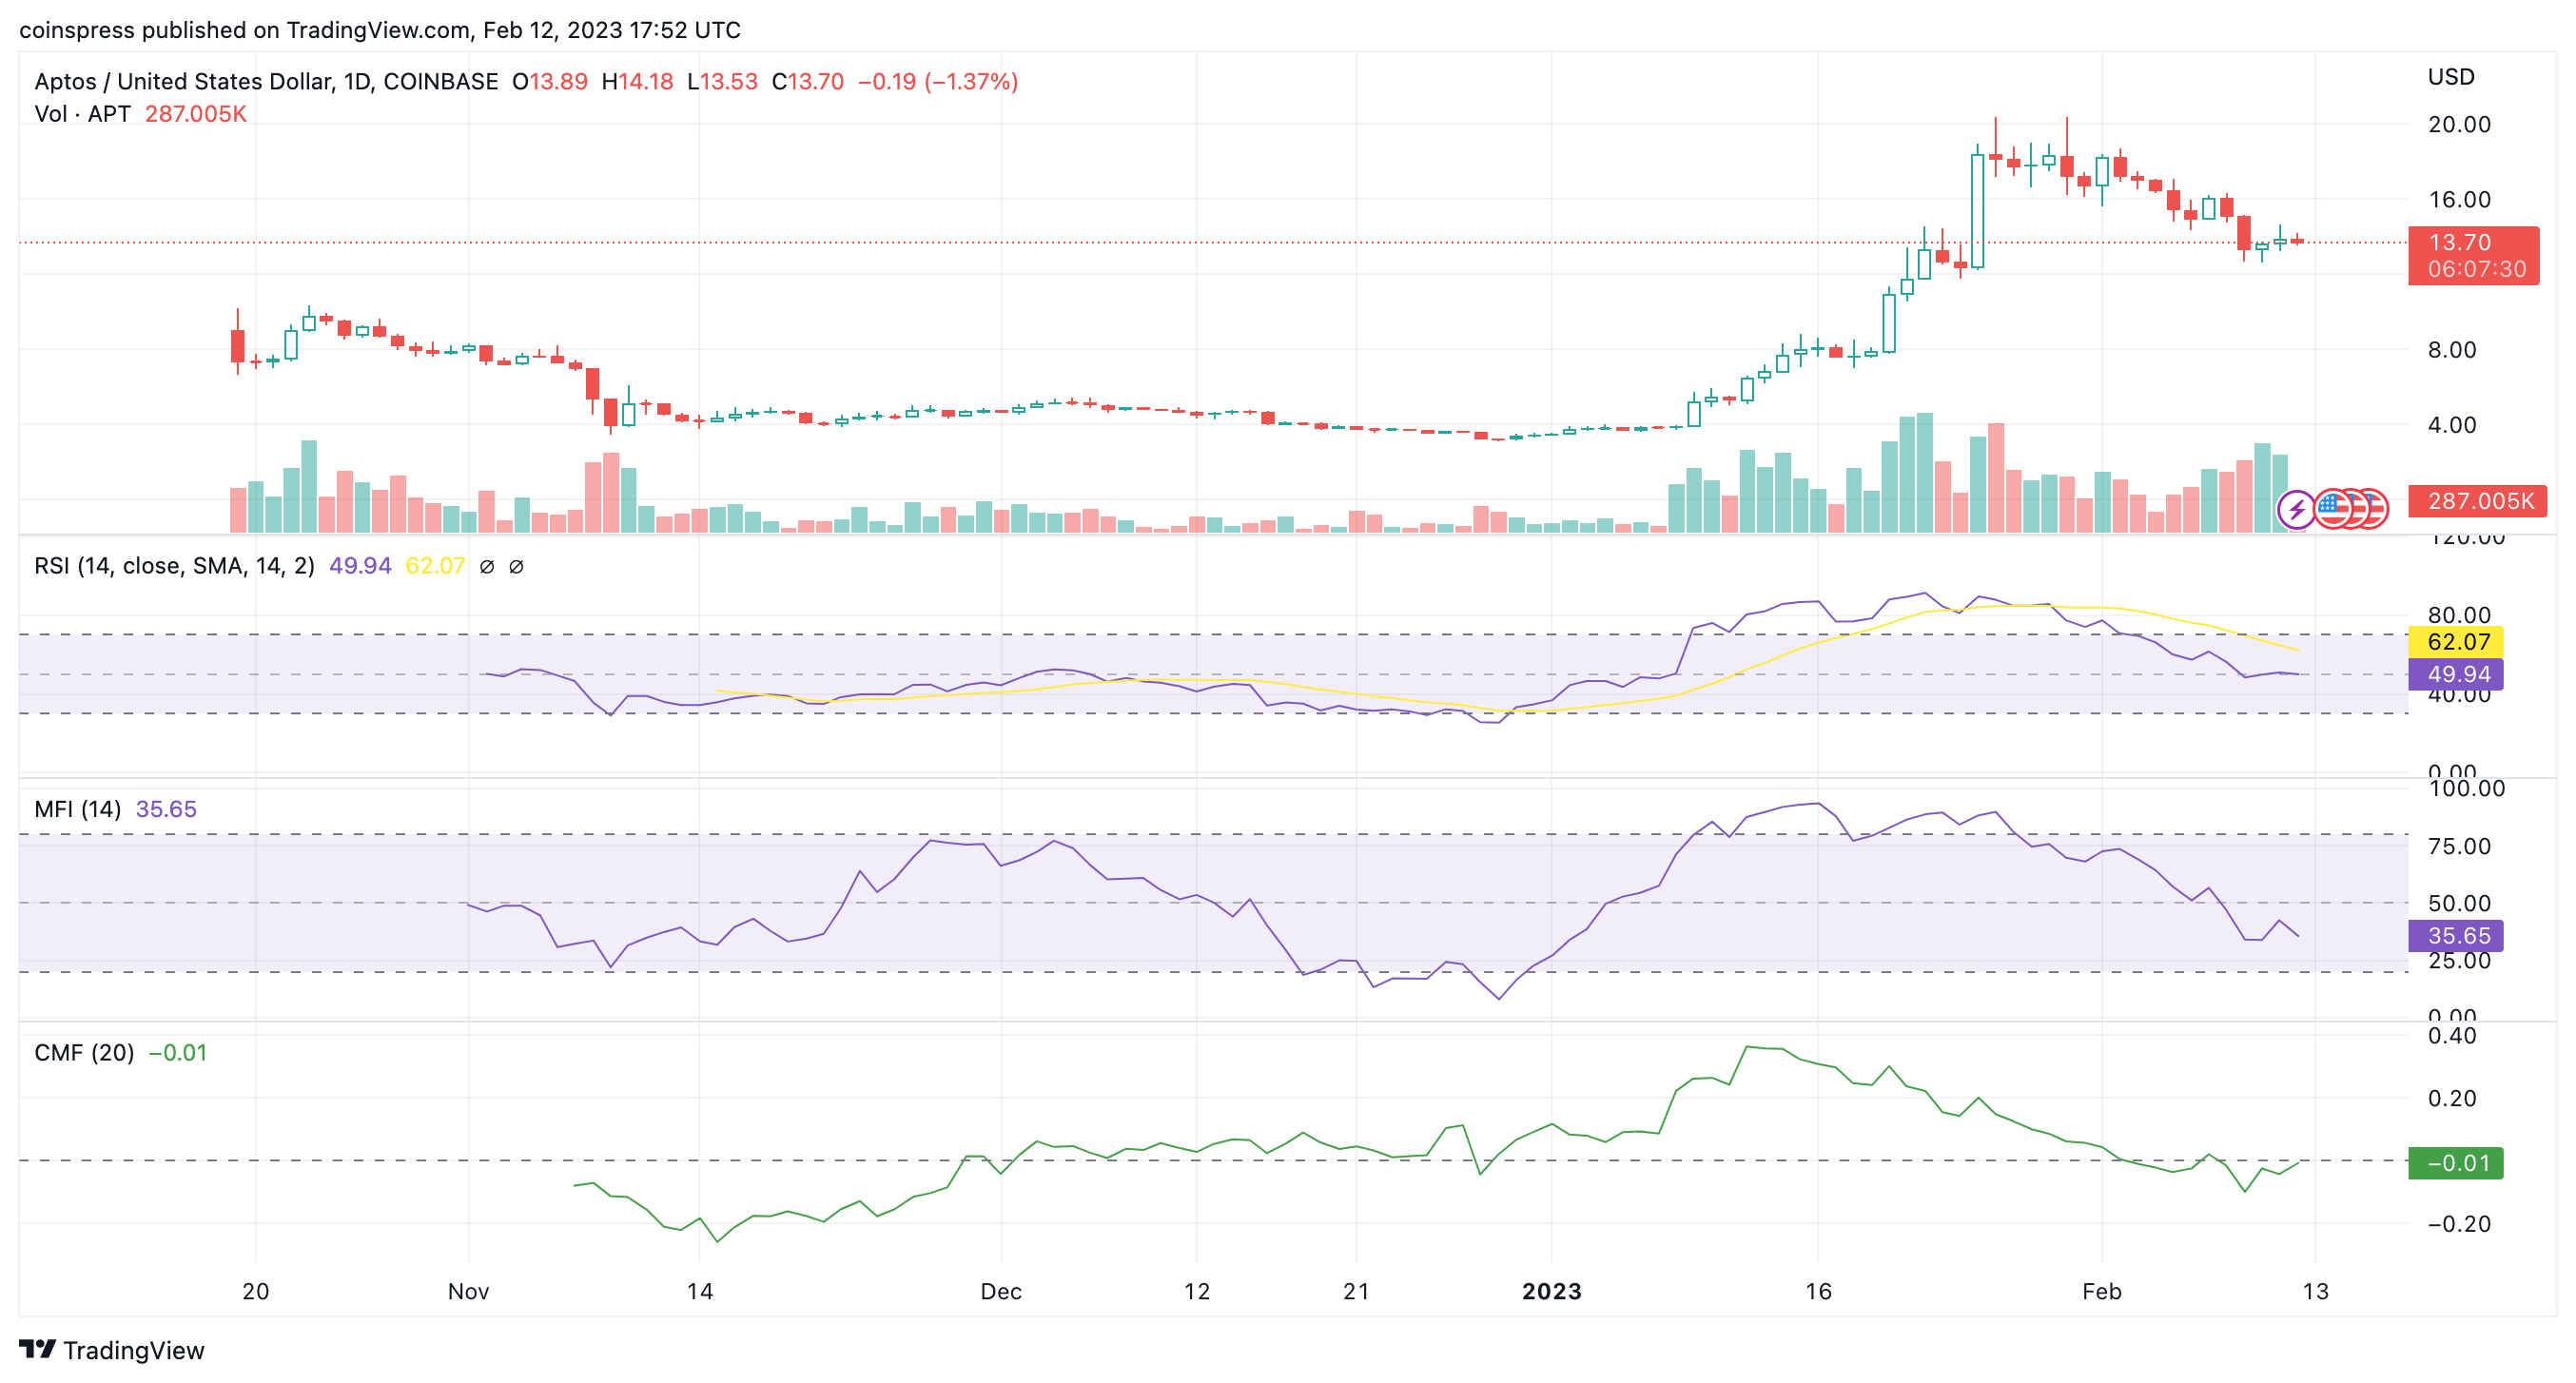Click the bar countdown timer 06:07:30

[2477, 269]
